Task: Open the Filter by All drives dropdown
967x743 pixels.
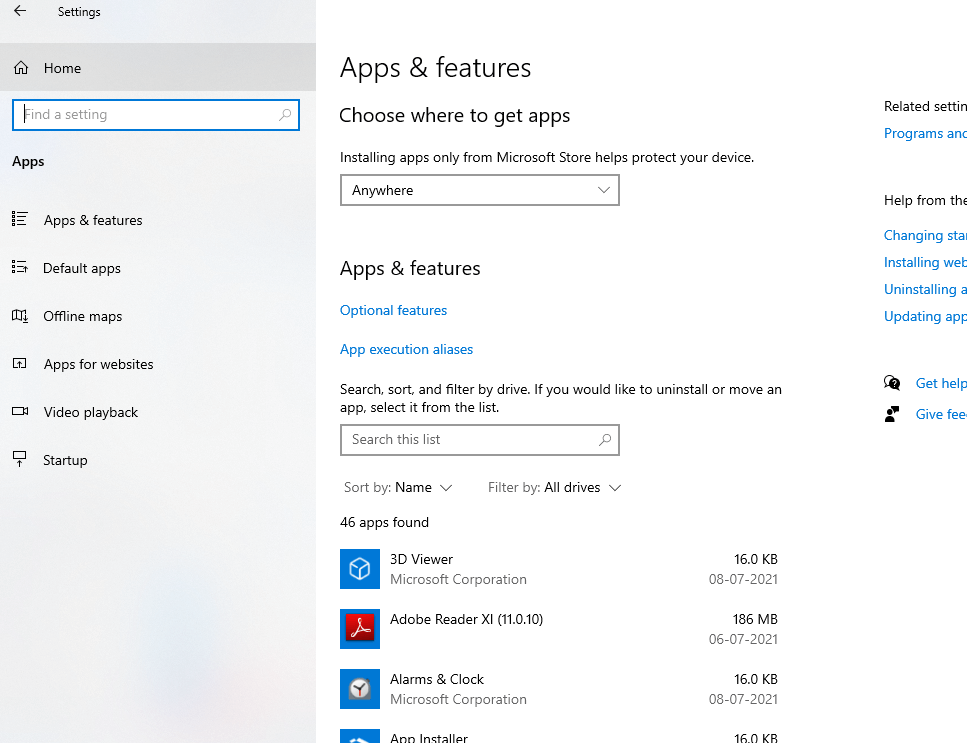Action: click(x=555, y=487)
